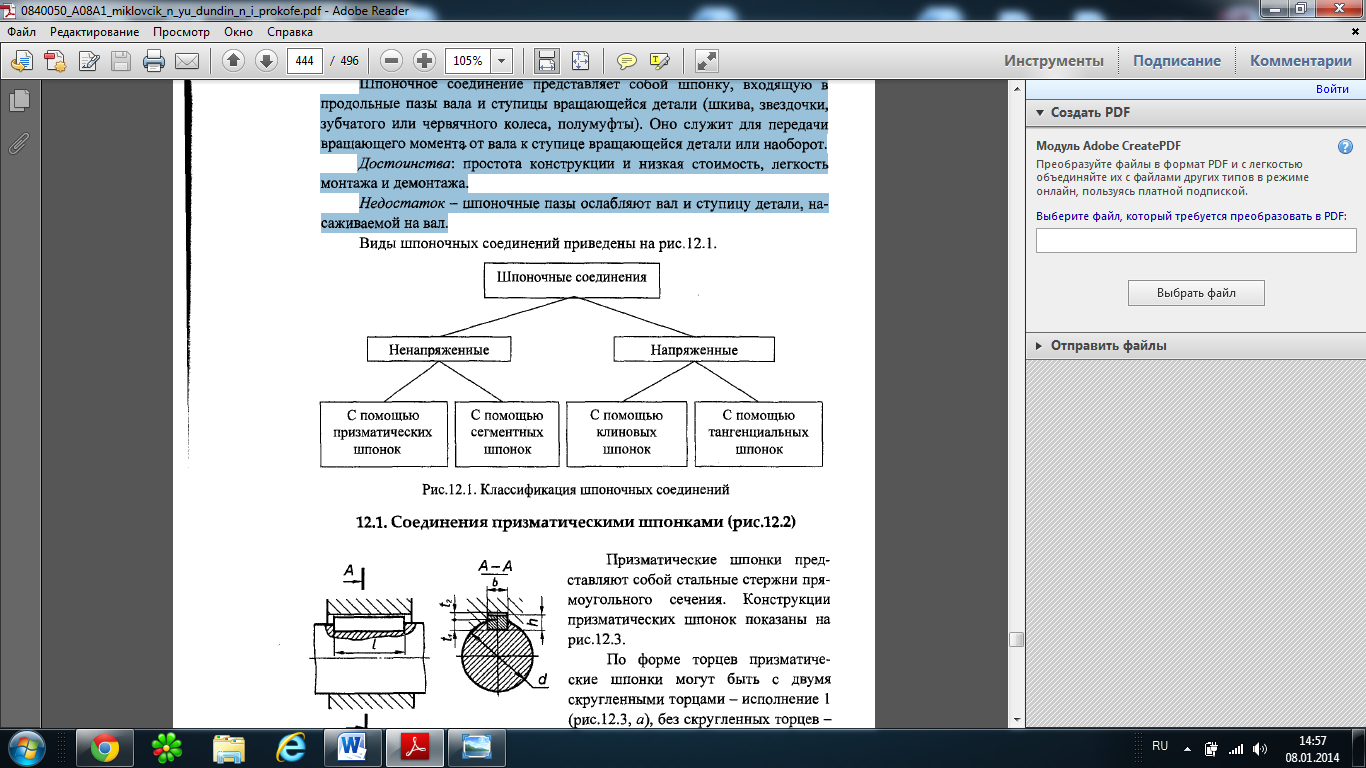Open the Просмотр menu
1366x768 pixels.
pyautogui.click(x=182, y=32)
